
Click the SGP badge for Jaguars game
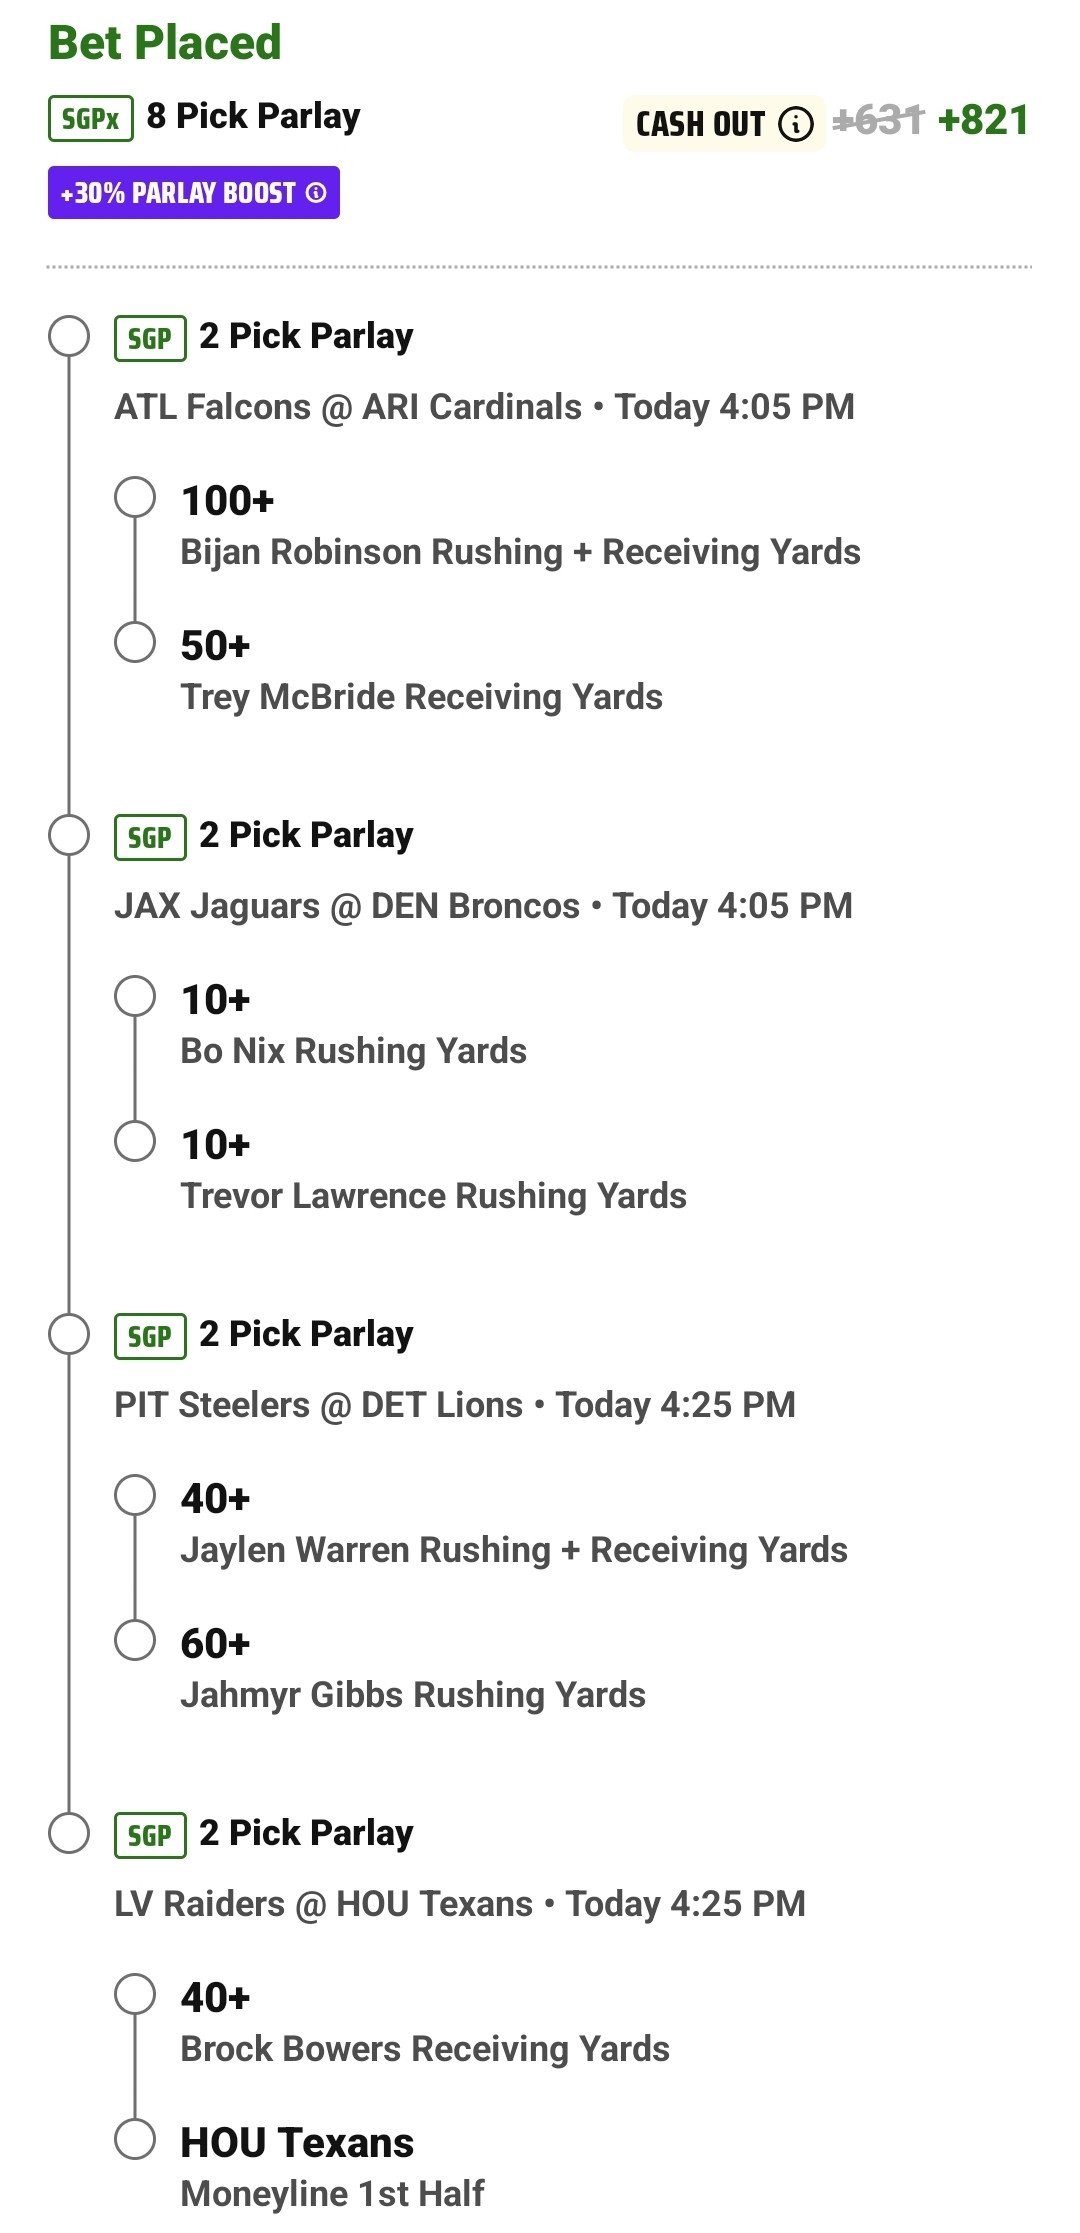click(150, 837)
